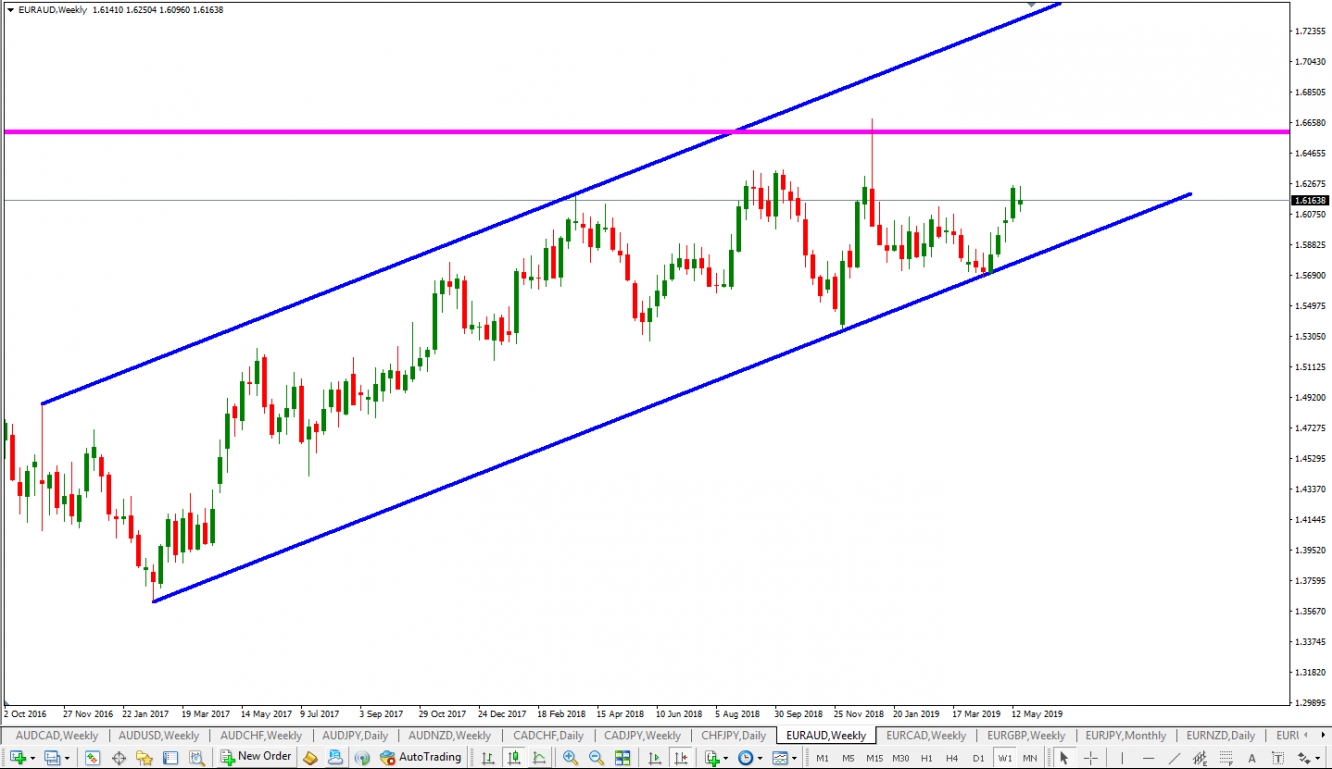The width and height of the screenshot is (1332, 769).
Task: Expand the Profiles dropdown arrow
Action: pyautogui.click(x=67, y=758)
